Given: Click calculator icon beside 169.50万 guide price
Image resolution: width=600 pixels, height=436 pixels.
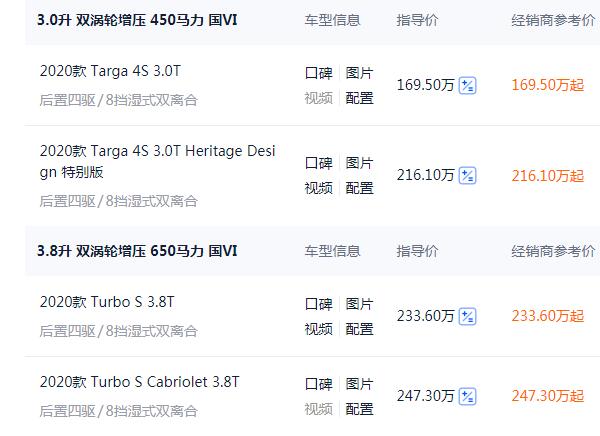Looking at the screenshot, I should tap(467, 86).
